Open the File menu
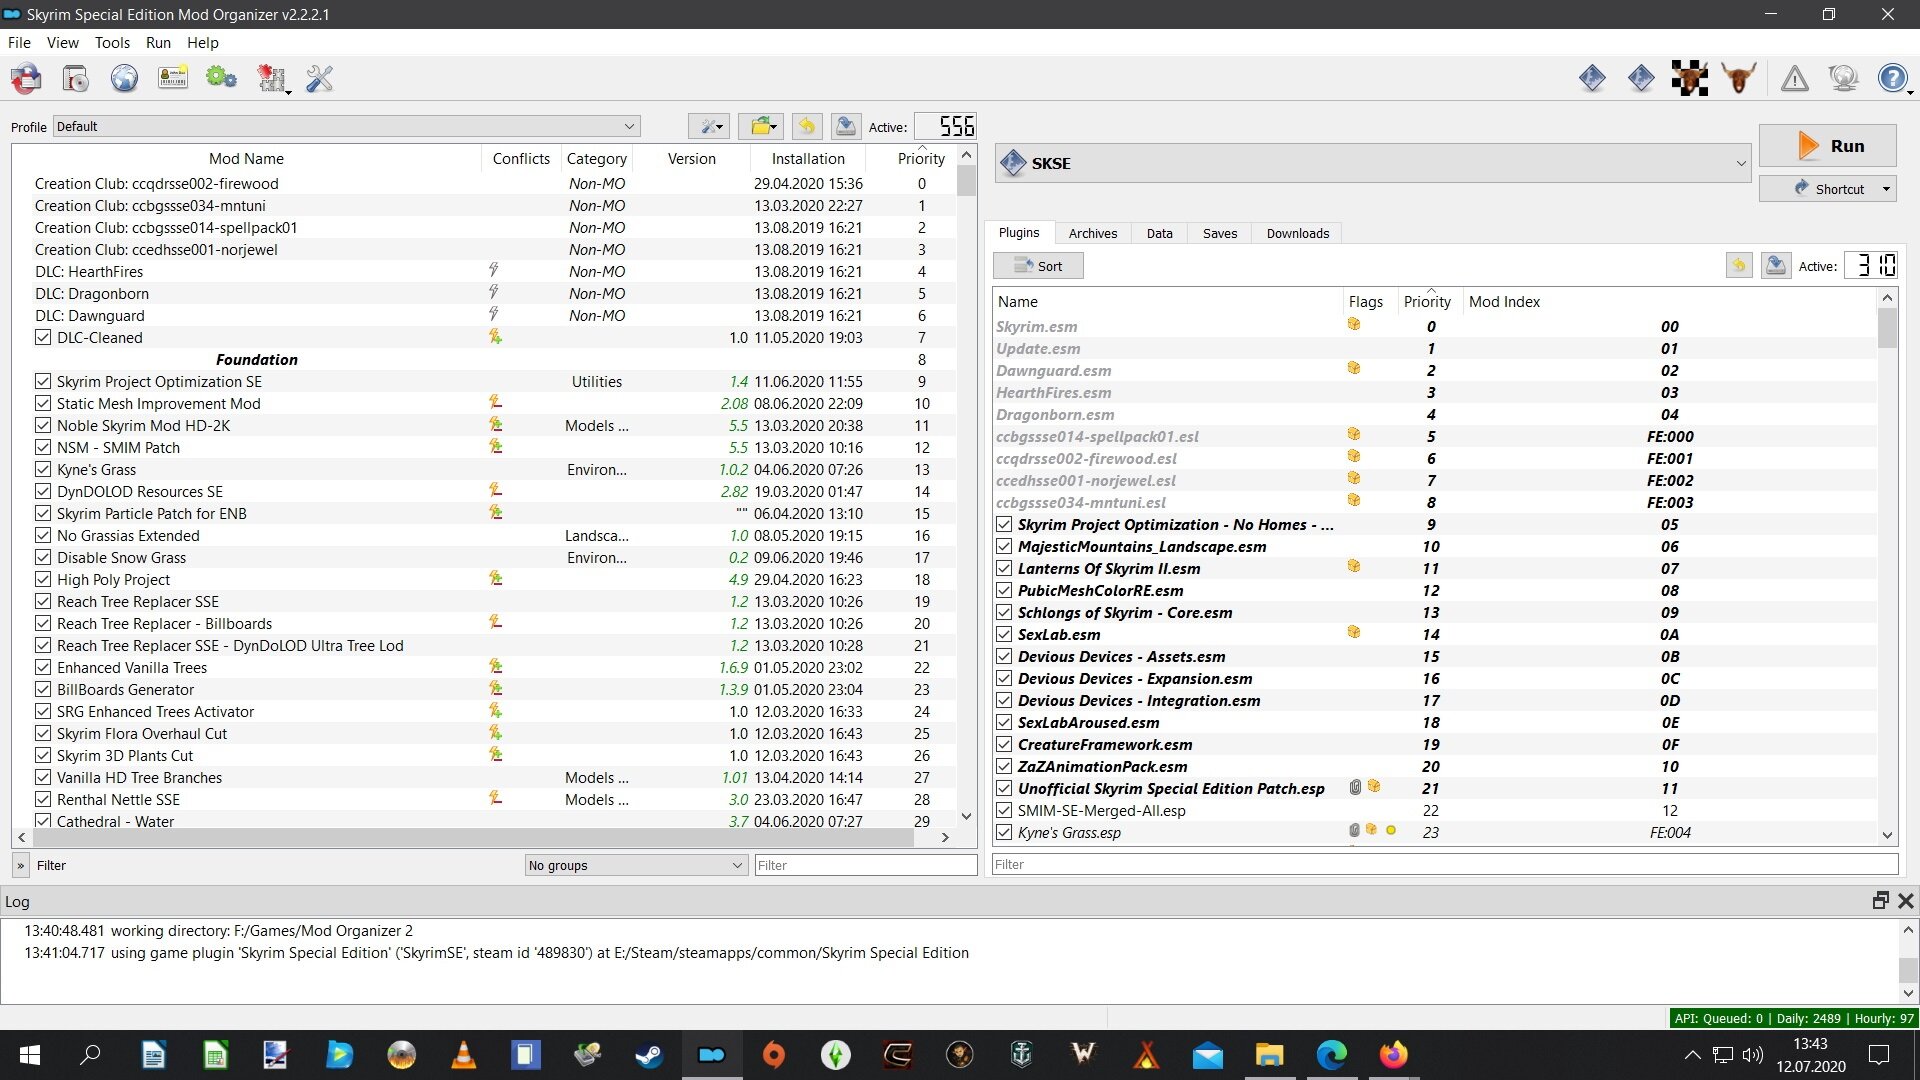 [x=19, y=42]
